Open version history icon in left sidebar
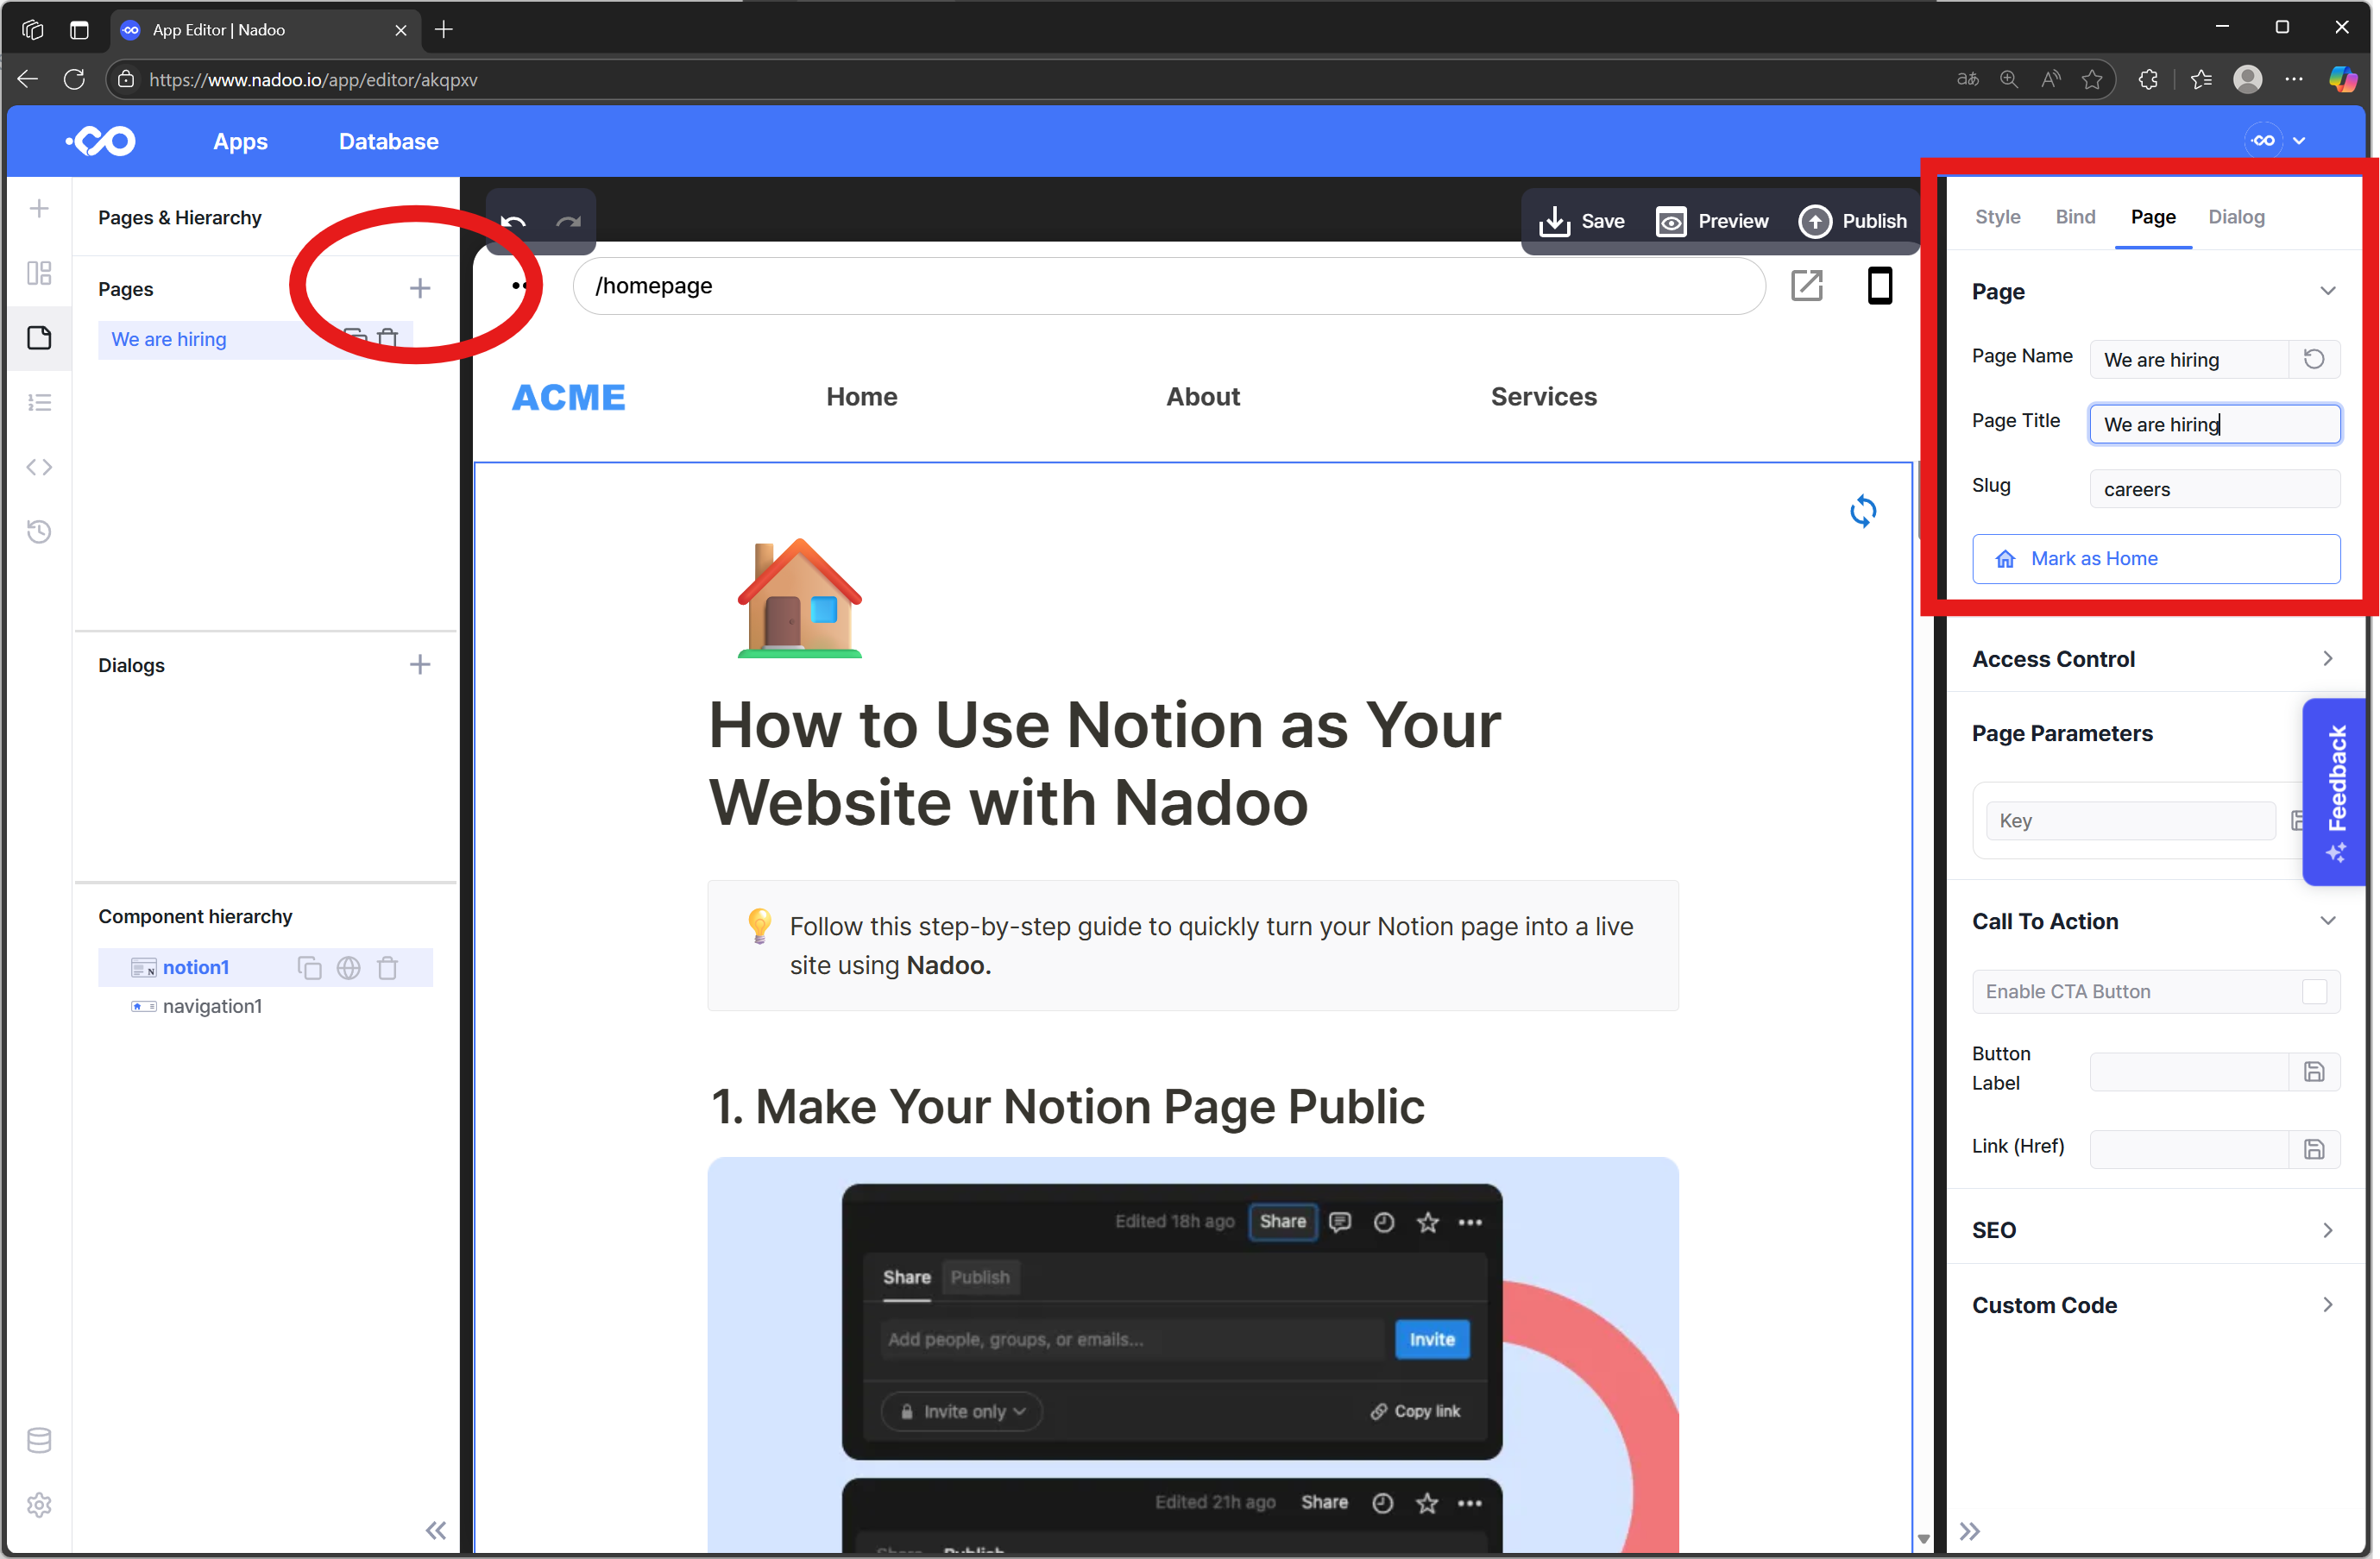Screen dimensions: 2380x1559 tap(40, 531)
